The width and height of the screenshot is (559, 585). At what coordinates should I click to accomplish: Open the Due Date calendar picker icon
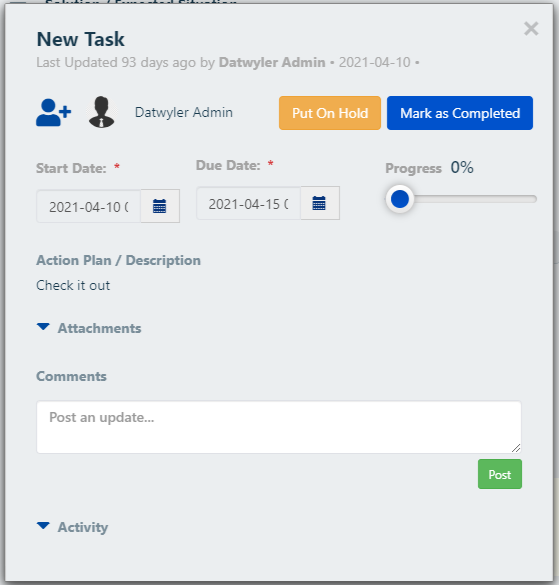click(319, 203)
